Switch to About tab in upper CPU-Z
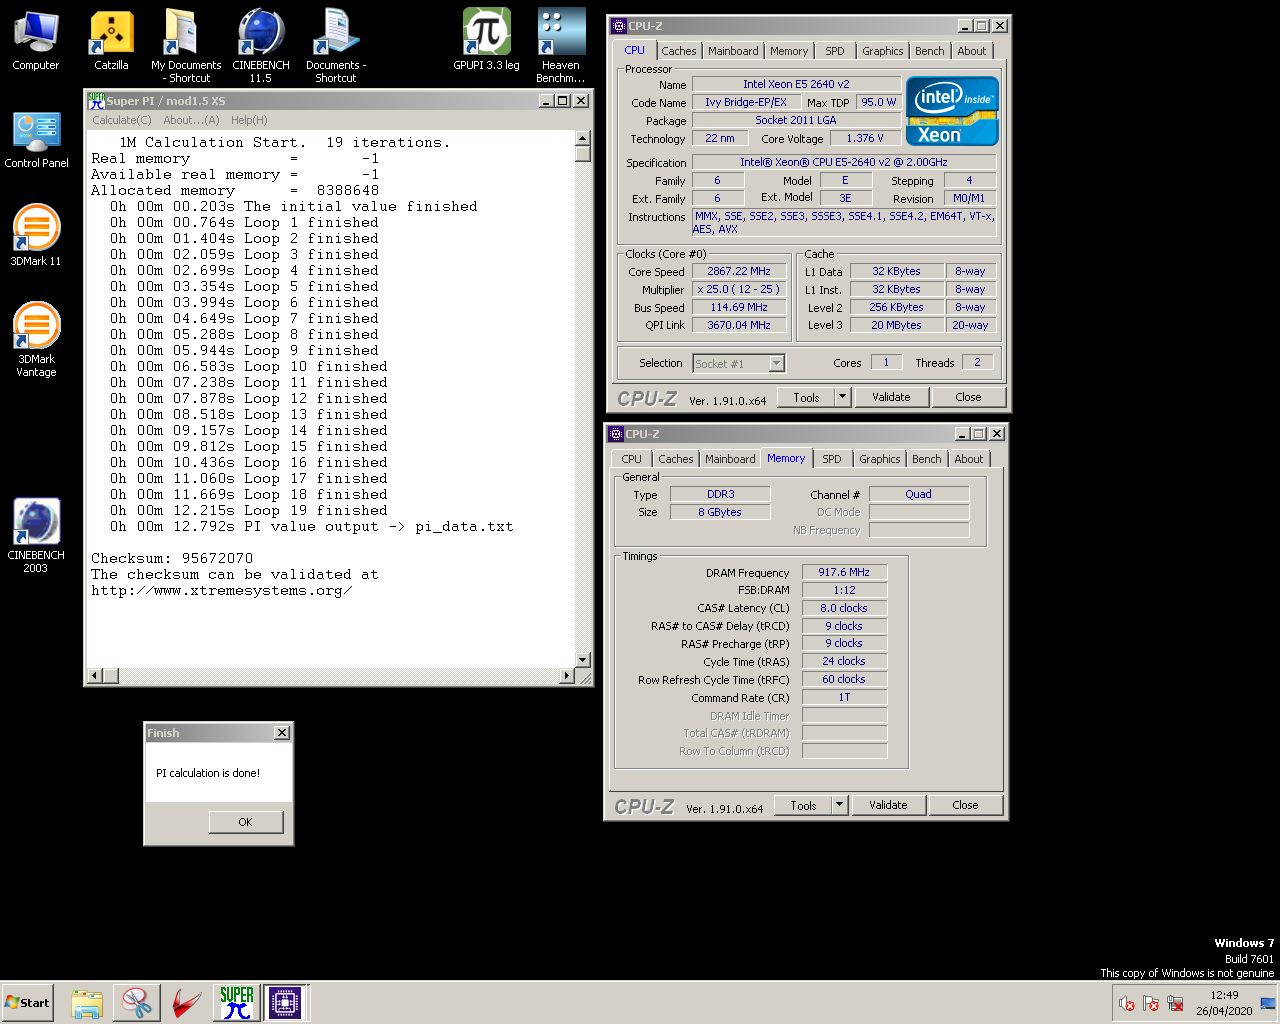Image resolution: width=1280 pixels, height=1024 pixels. point(972,51)
